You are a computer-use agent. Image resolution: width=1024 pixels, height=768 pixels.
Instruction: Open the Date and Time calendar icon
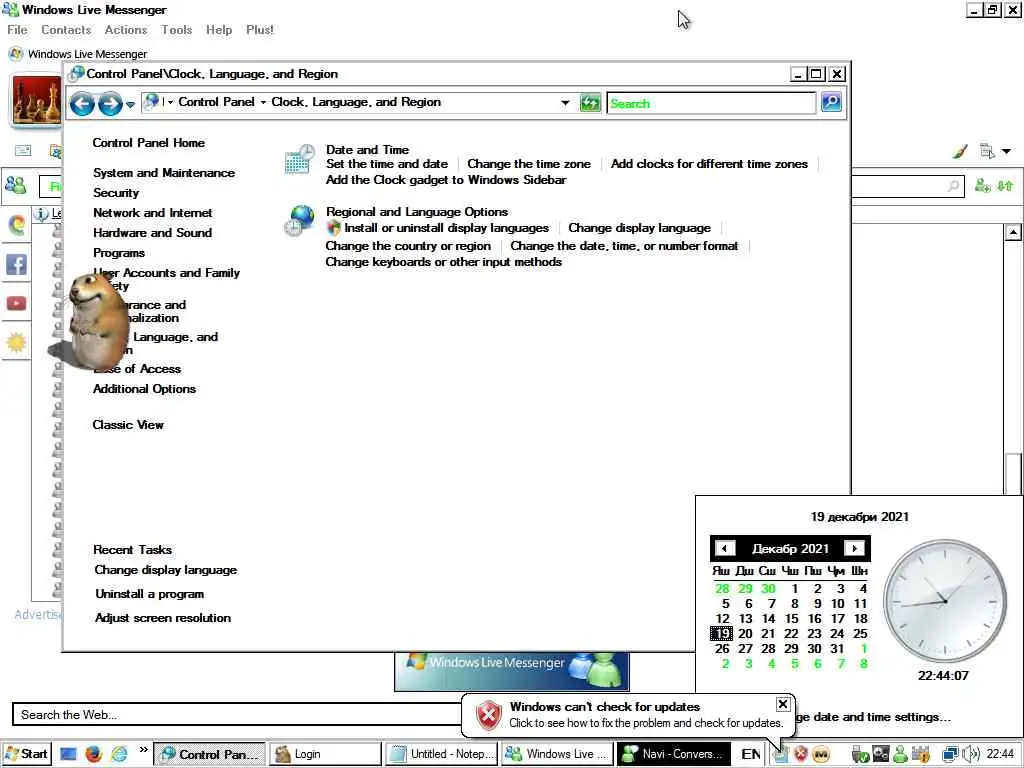[300, 159]
